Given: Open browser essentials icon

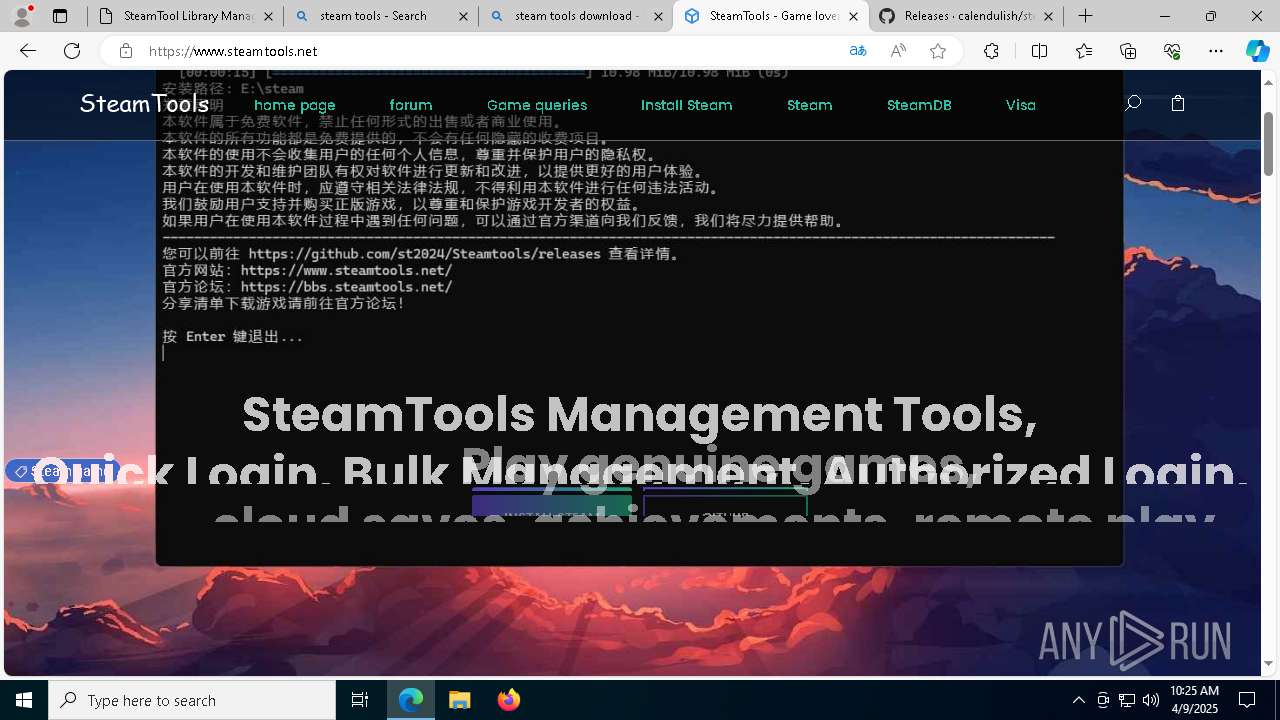Looking at the screenshot, I should 1172,51.
